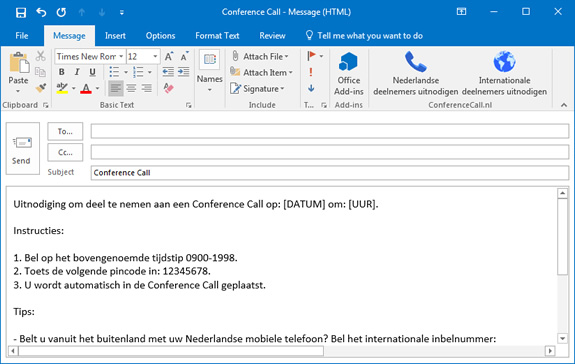The width and height of the screenshot is (575, 364).
Task: Click the Cut scissors icon
Action: coord(40,56)
